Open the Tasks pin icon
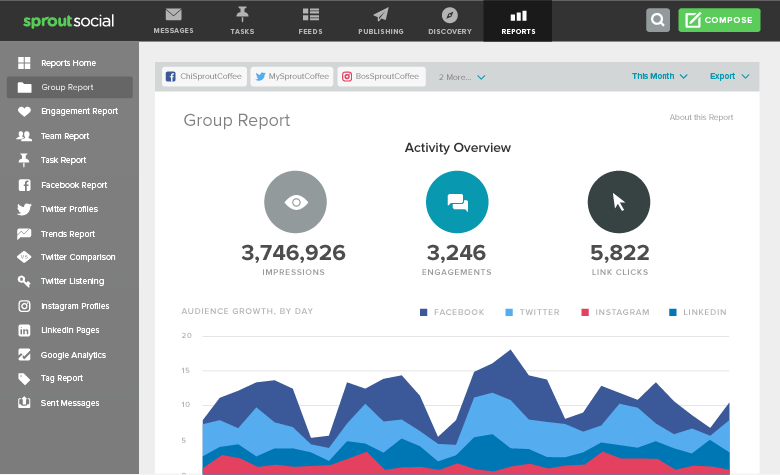 (x=242, y=15)
